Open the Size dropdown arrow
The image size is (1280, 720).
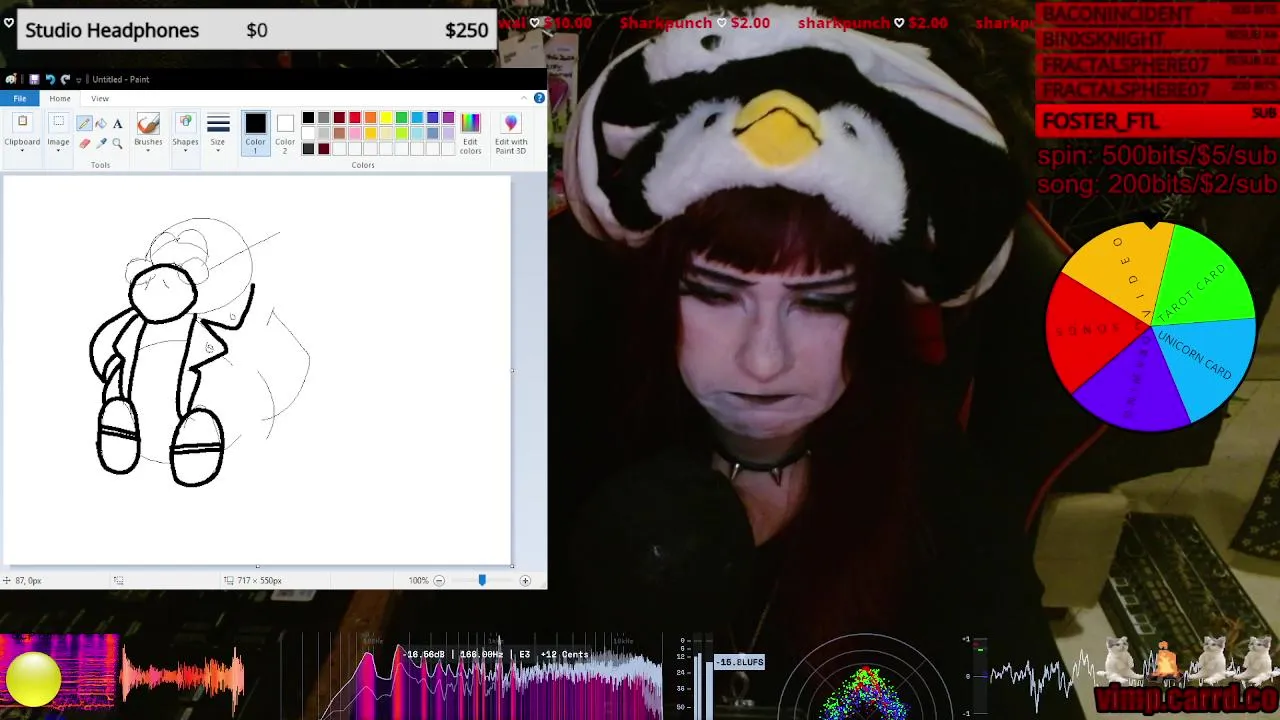point(218,151)
